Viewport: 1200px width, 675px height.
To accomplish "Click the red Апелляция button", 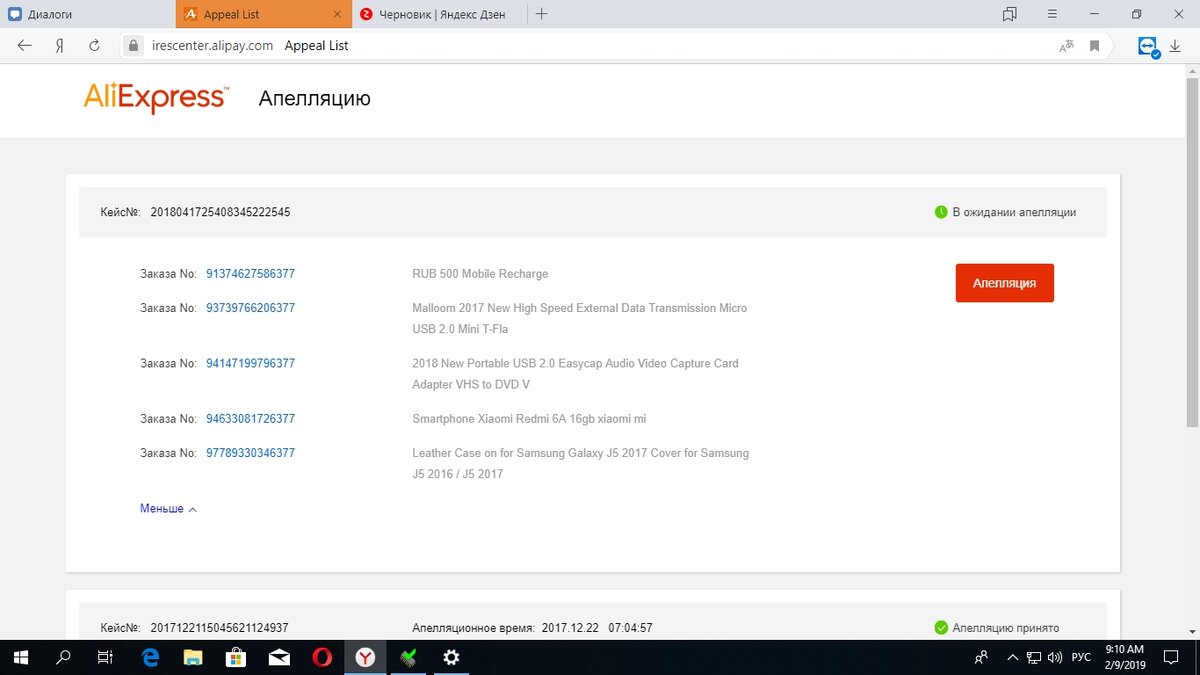I will click(x=1004, y=283).
